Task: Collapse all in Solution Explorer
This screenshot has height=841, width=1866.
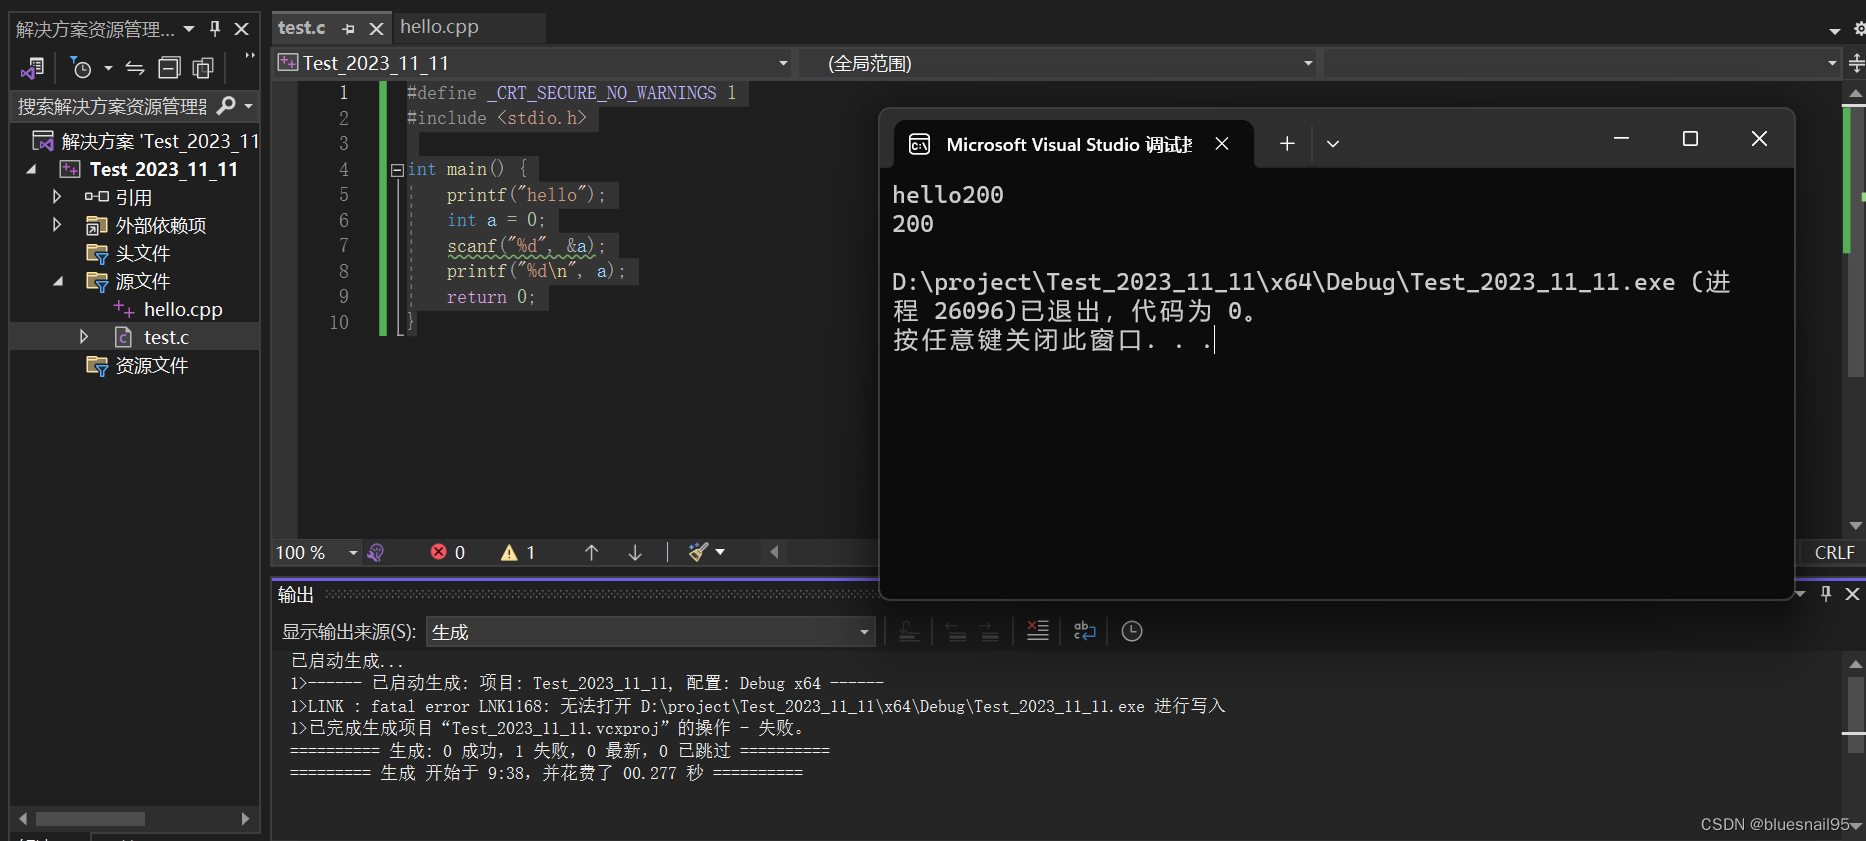Action: pos(170,68)
